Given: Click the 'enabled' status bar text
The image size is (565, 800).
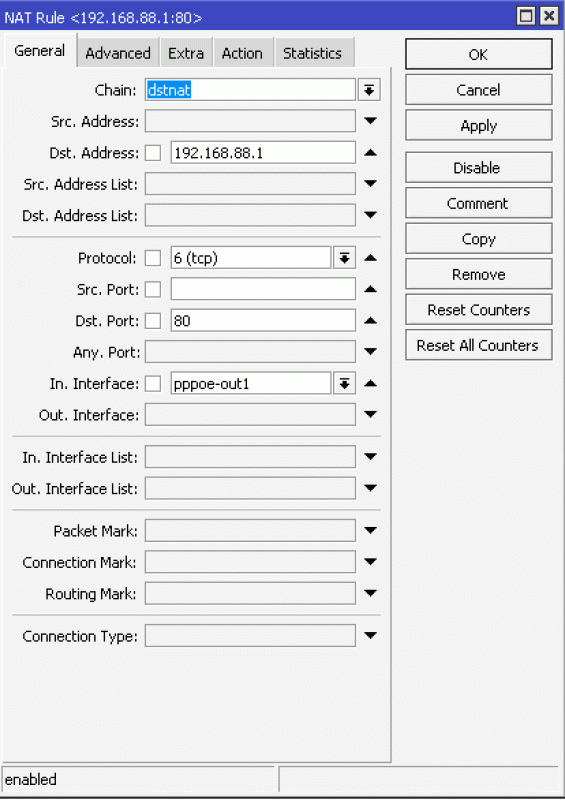Looking at the screenshot, I should pos(31,780).
